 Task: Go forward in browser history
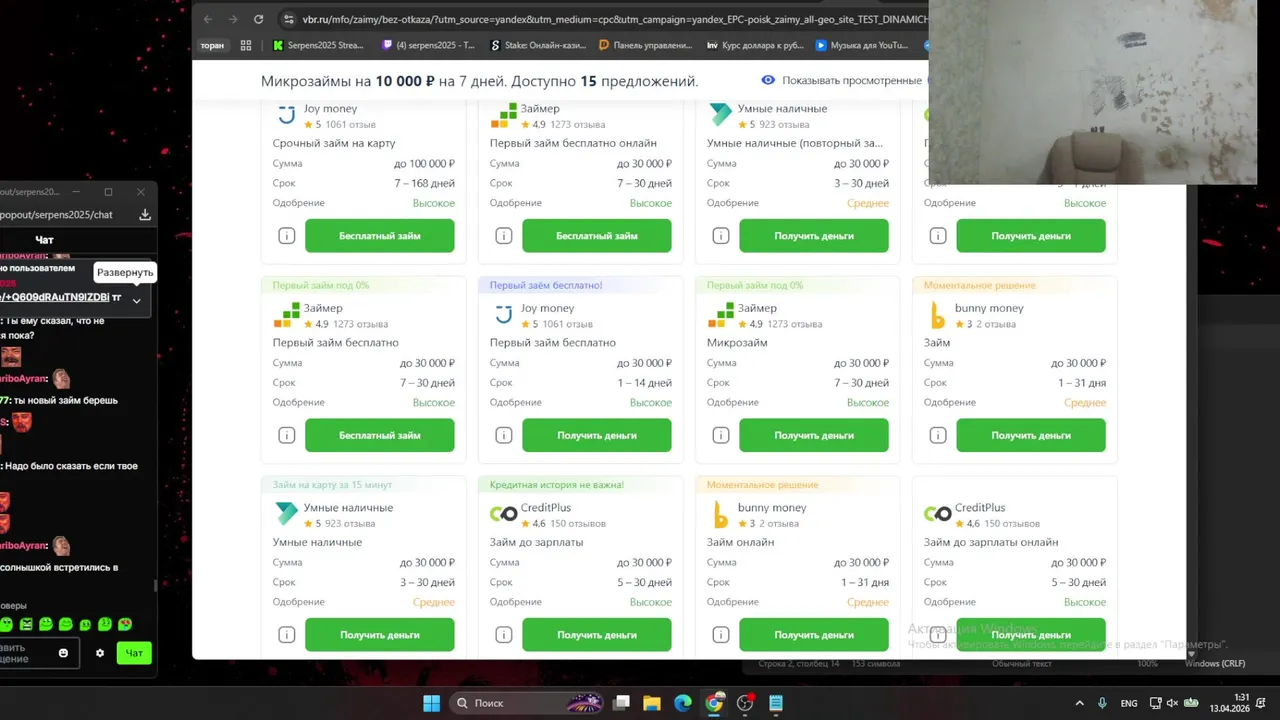[x=233, y=19]
